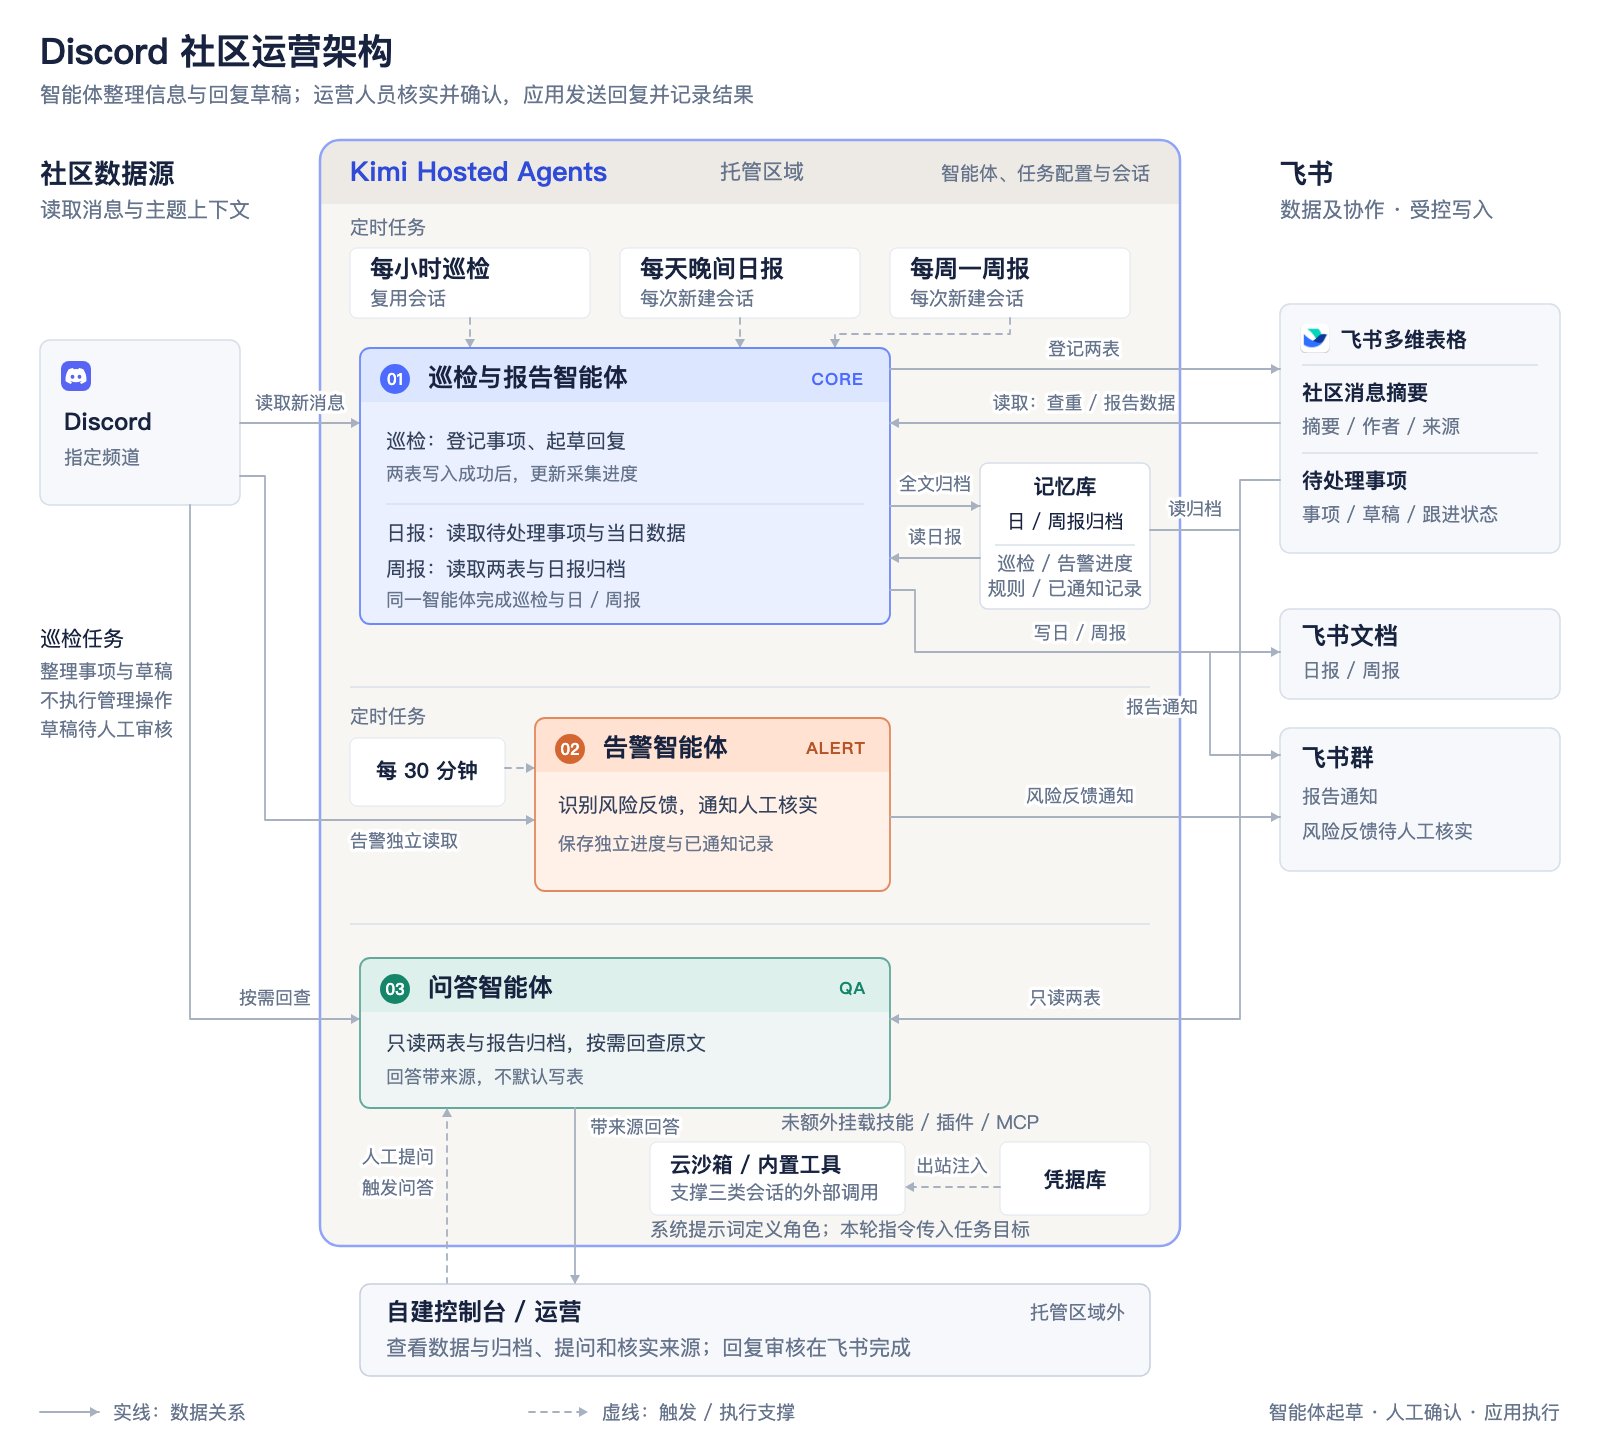Open the 飞书群 card

tap(1420, 799)
